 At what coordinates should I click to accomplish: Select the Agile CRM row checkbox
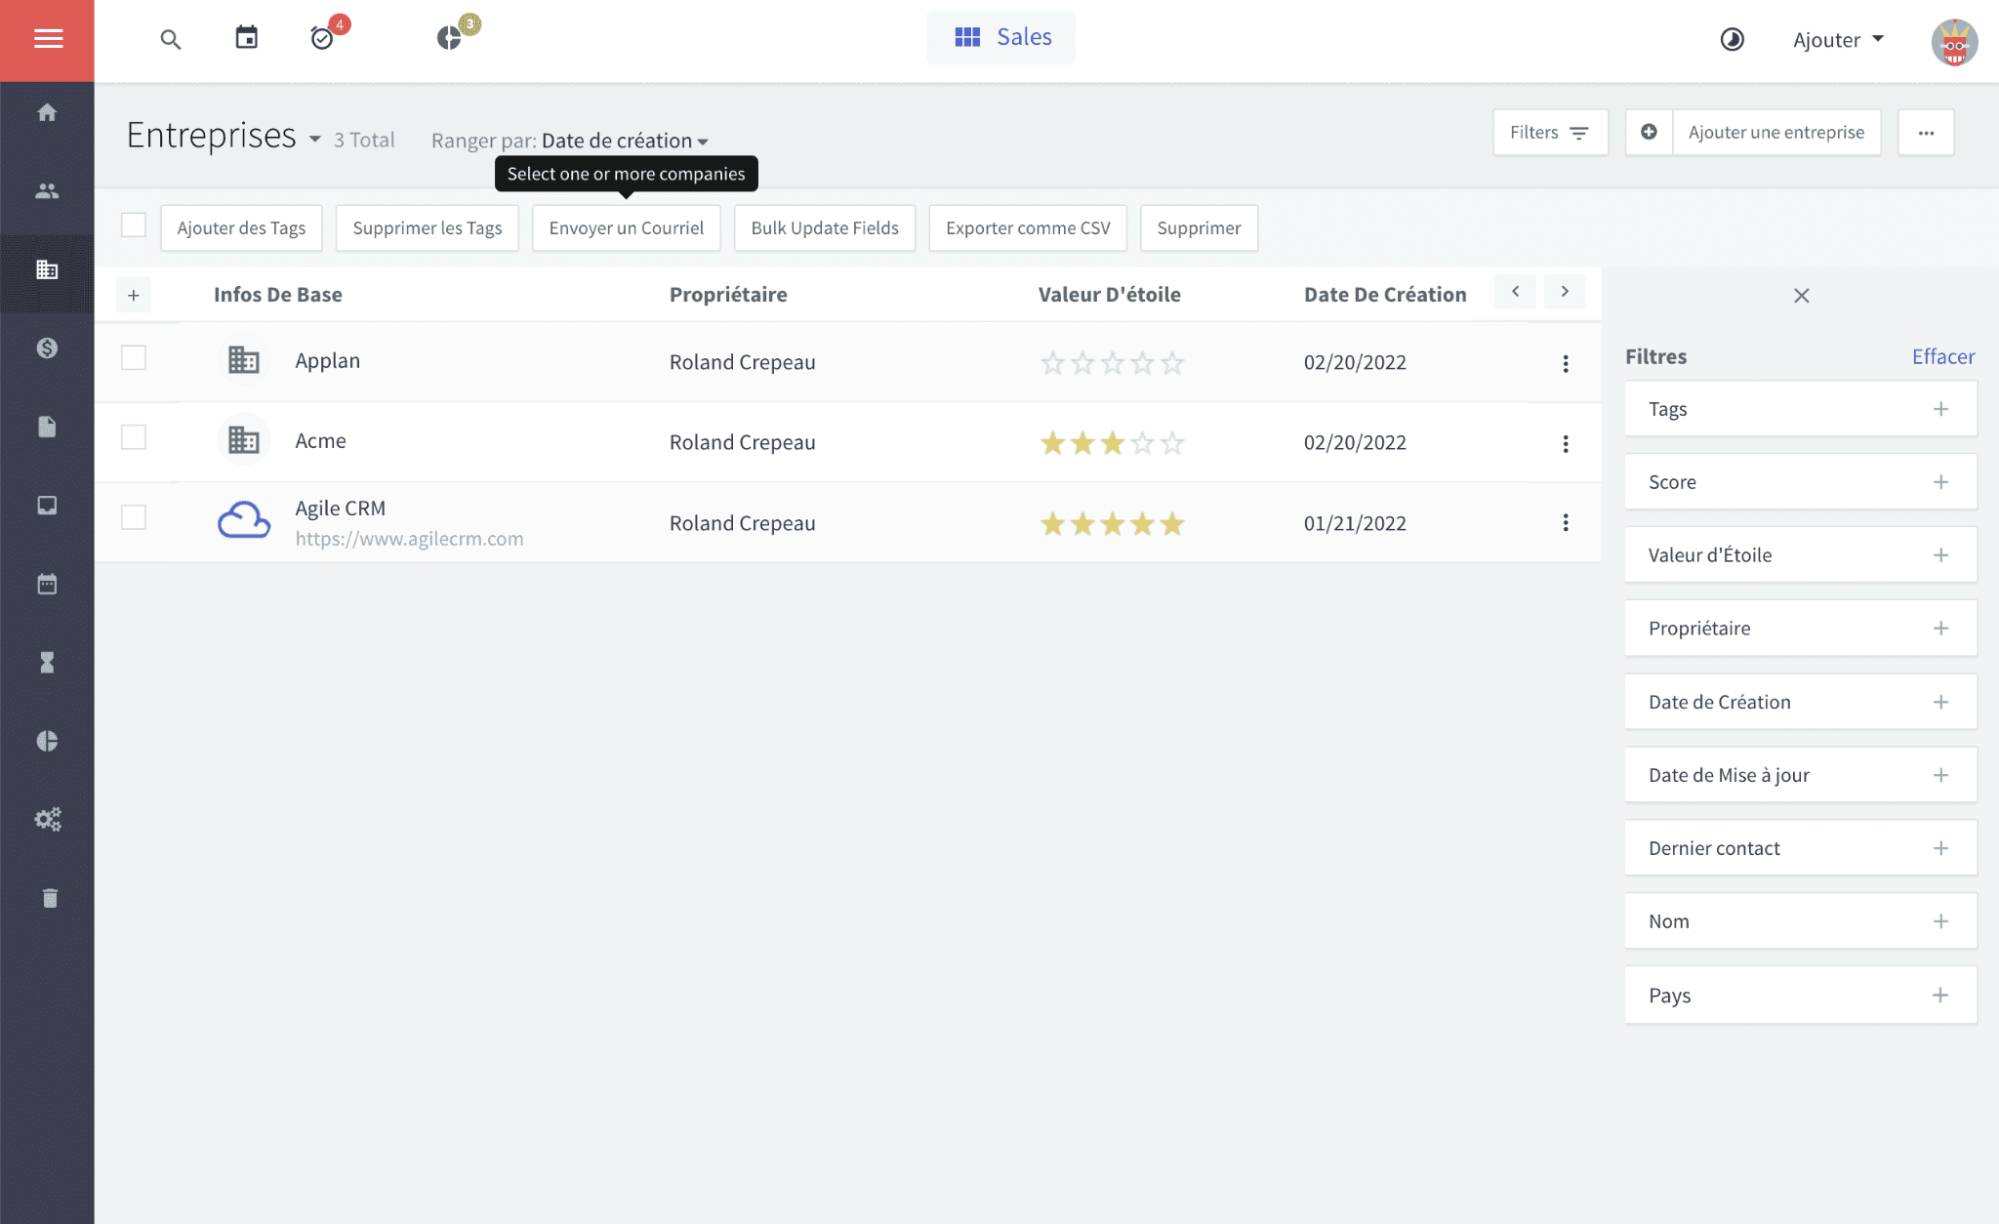coord(133,517)
